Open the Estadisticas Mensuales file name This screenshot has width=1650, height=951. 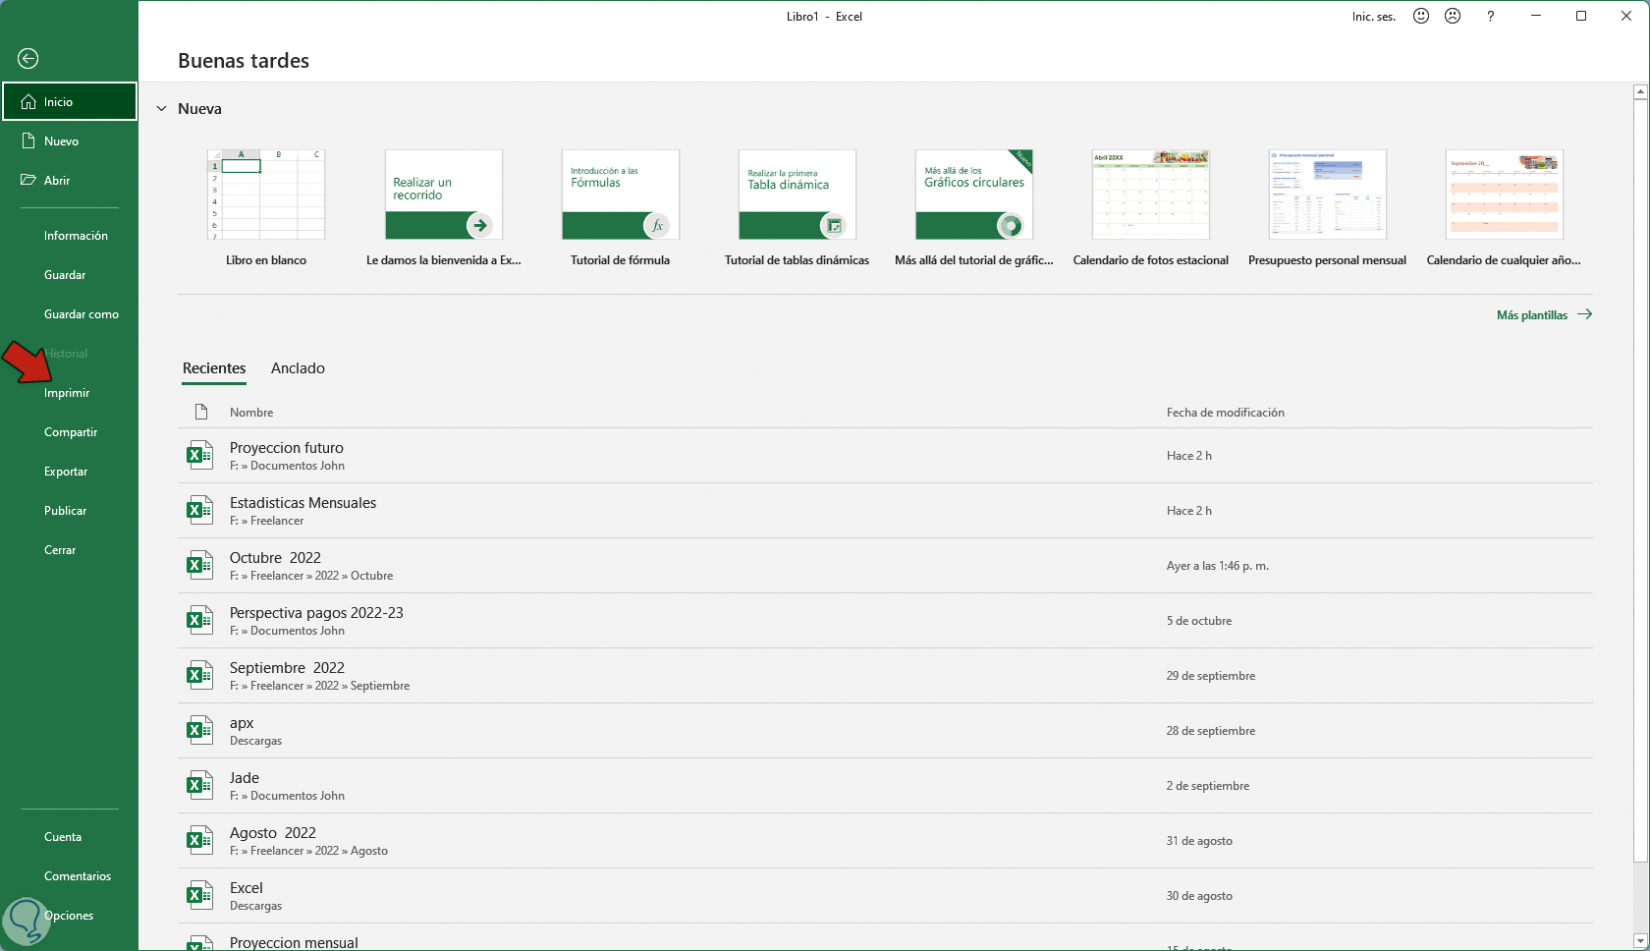[x=303, y=503]
